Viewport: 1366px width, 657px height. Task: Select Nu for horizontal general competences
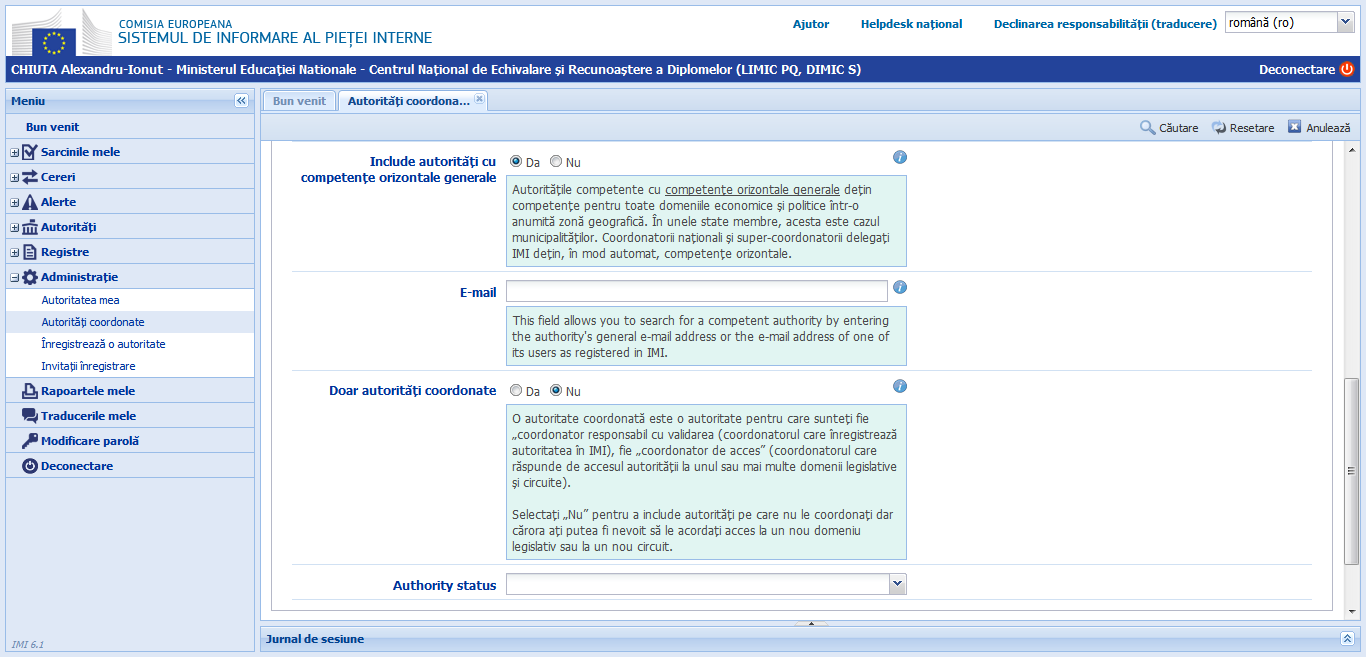[556, 162]
